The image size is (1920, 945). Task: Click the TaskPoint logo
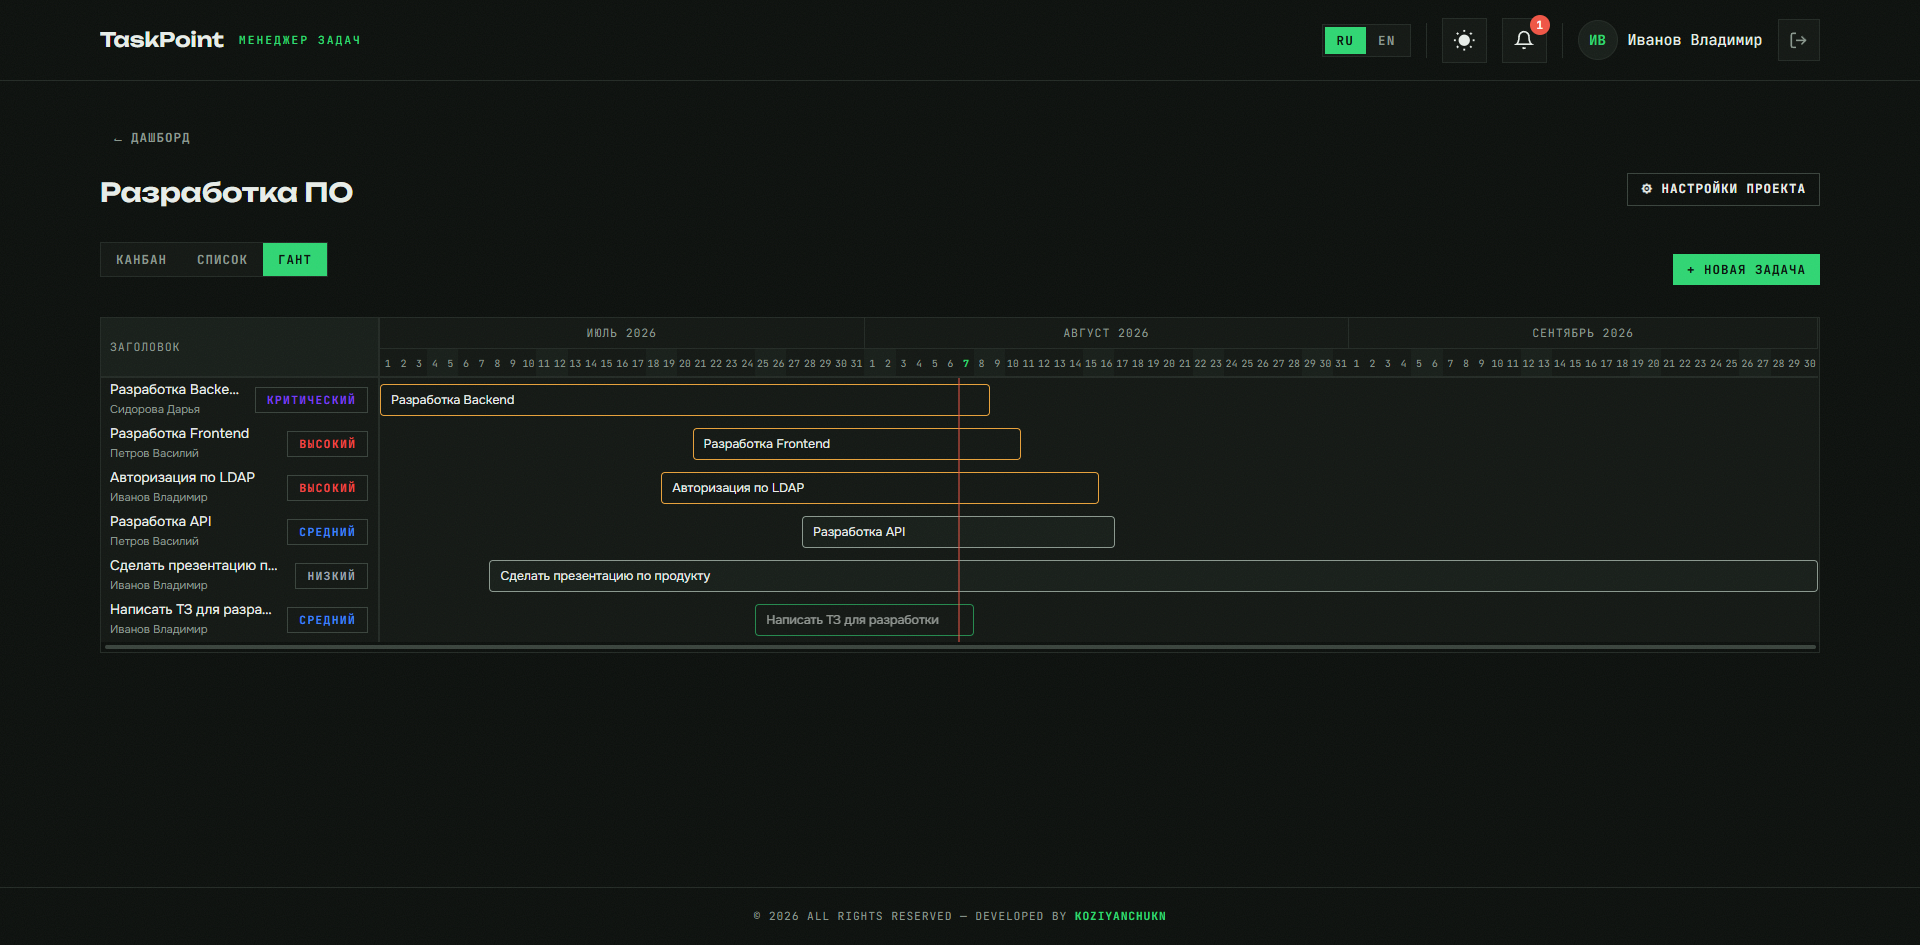162,40
